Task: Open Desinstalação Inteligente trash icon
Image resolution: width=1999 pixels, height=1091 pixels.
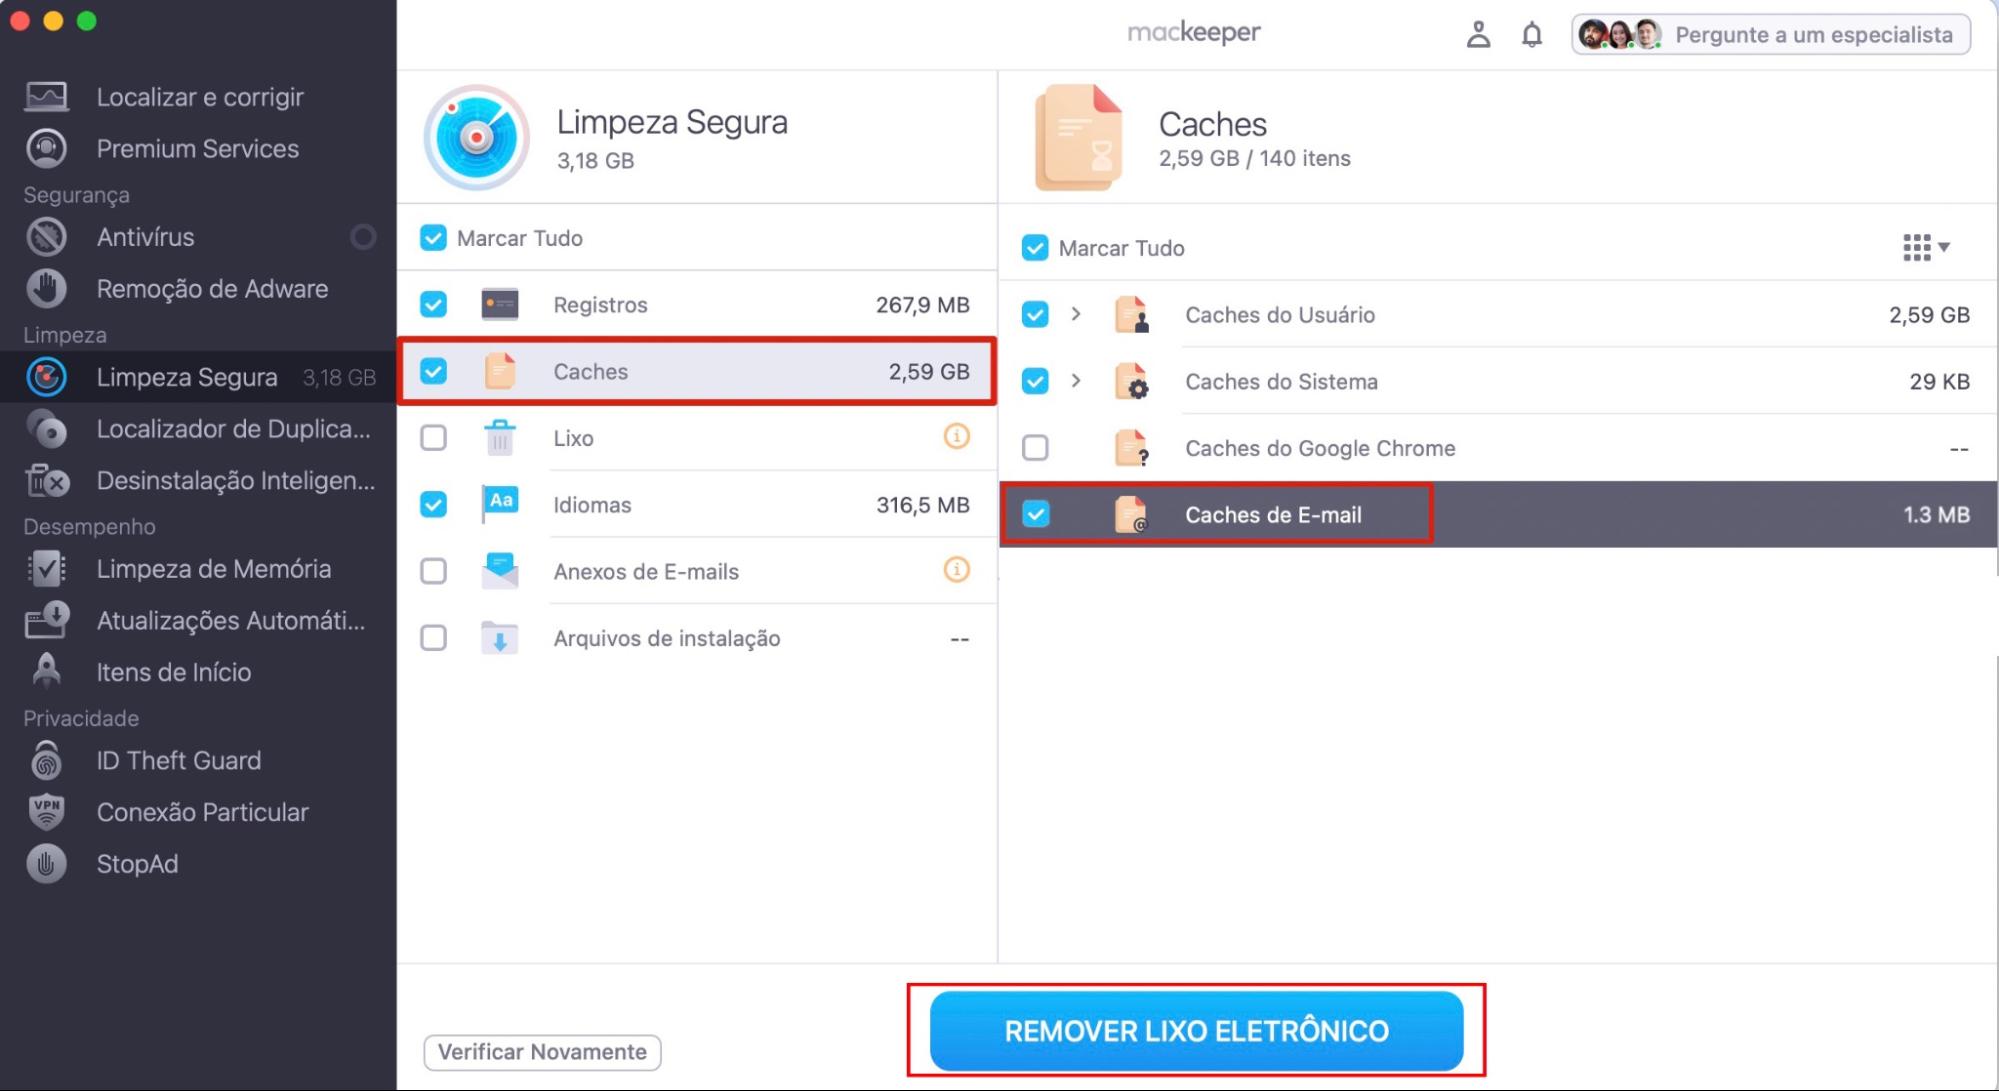Action: (x=46, y=481)
